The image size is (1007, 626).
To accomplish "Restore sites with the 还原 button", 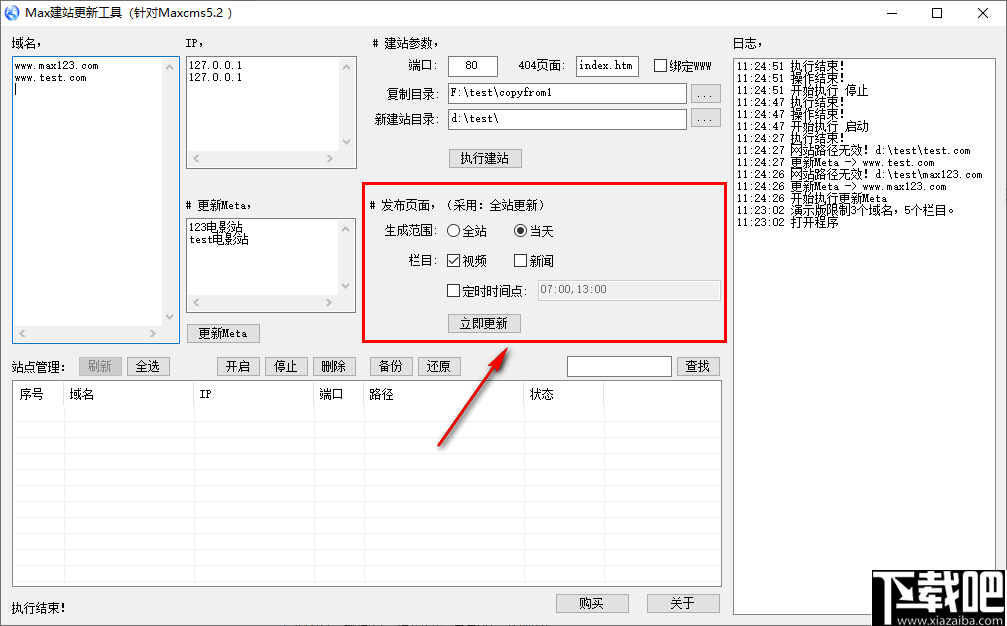I will (439, 366).
